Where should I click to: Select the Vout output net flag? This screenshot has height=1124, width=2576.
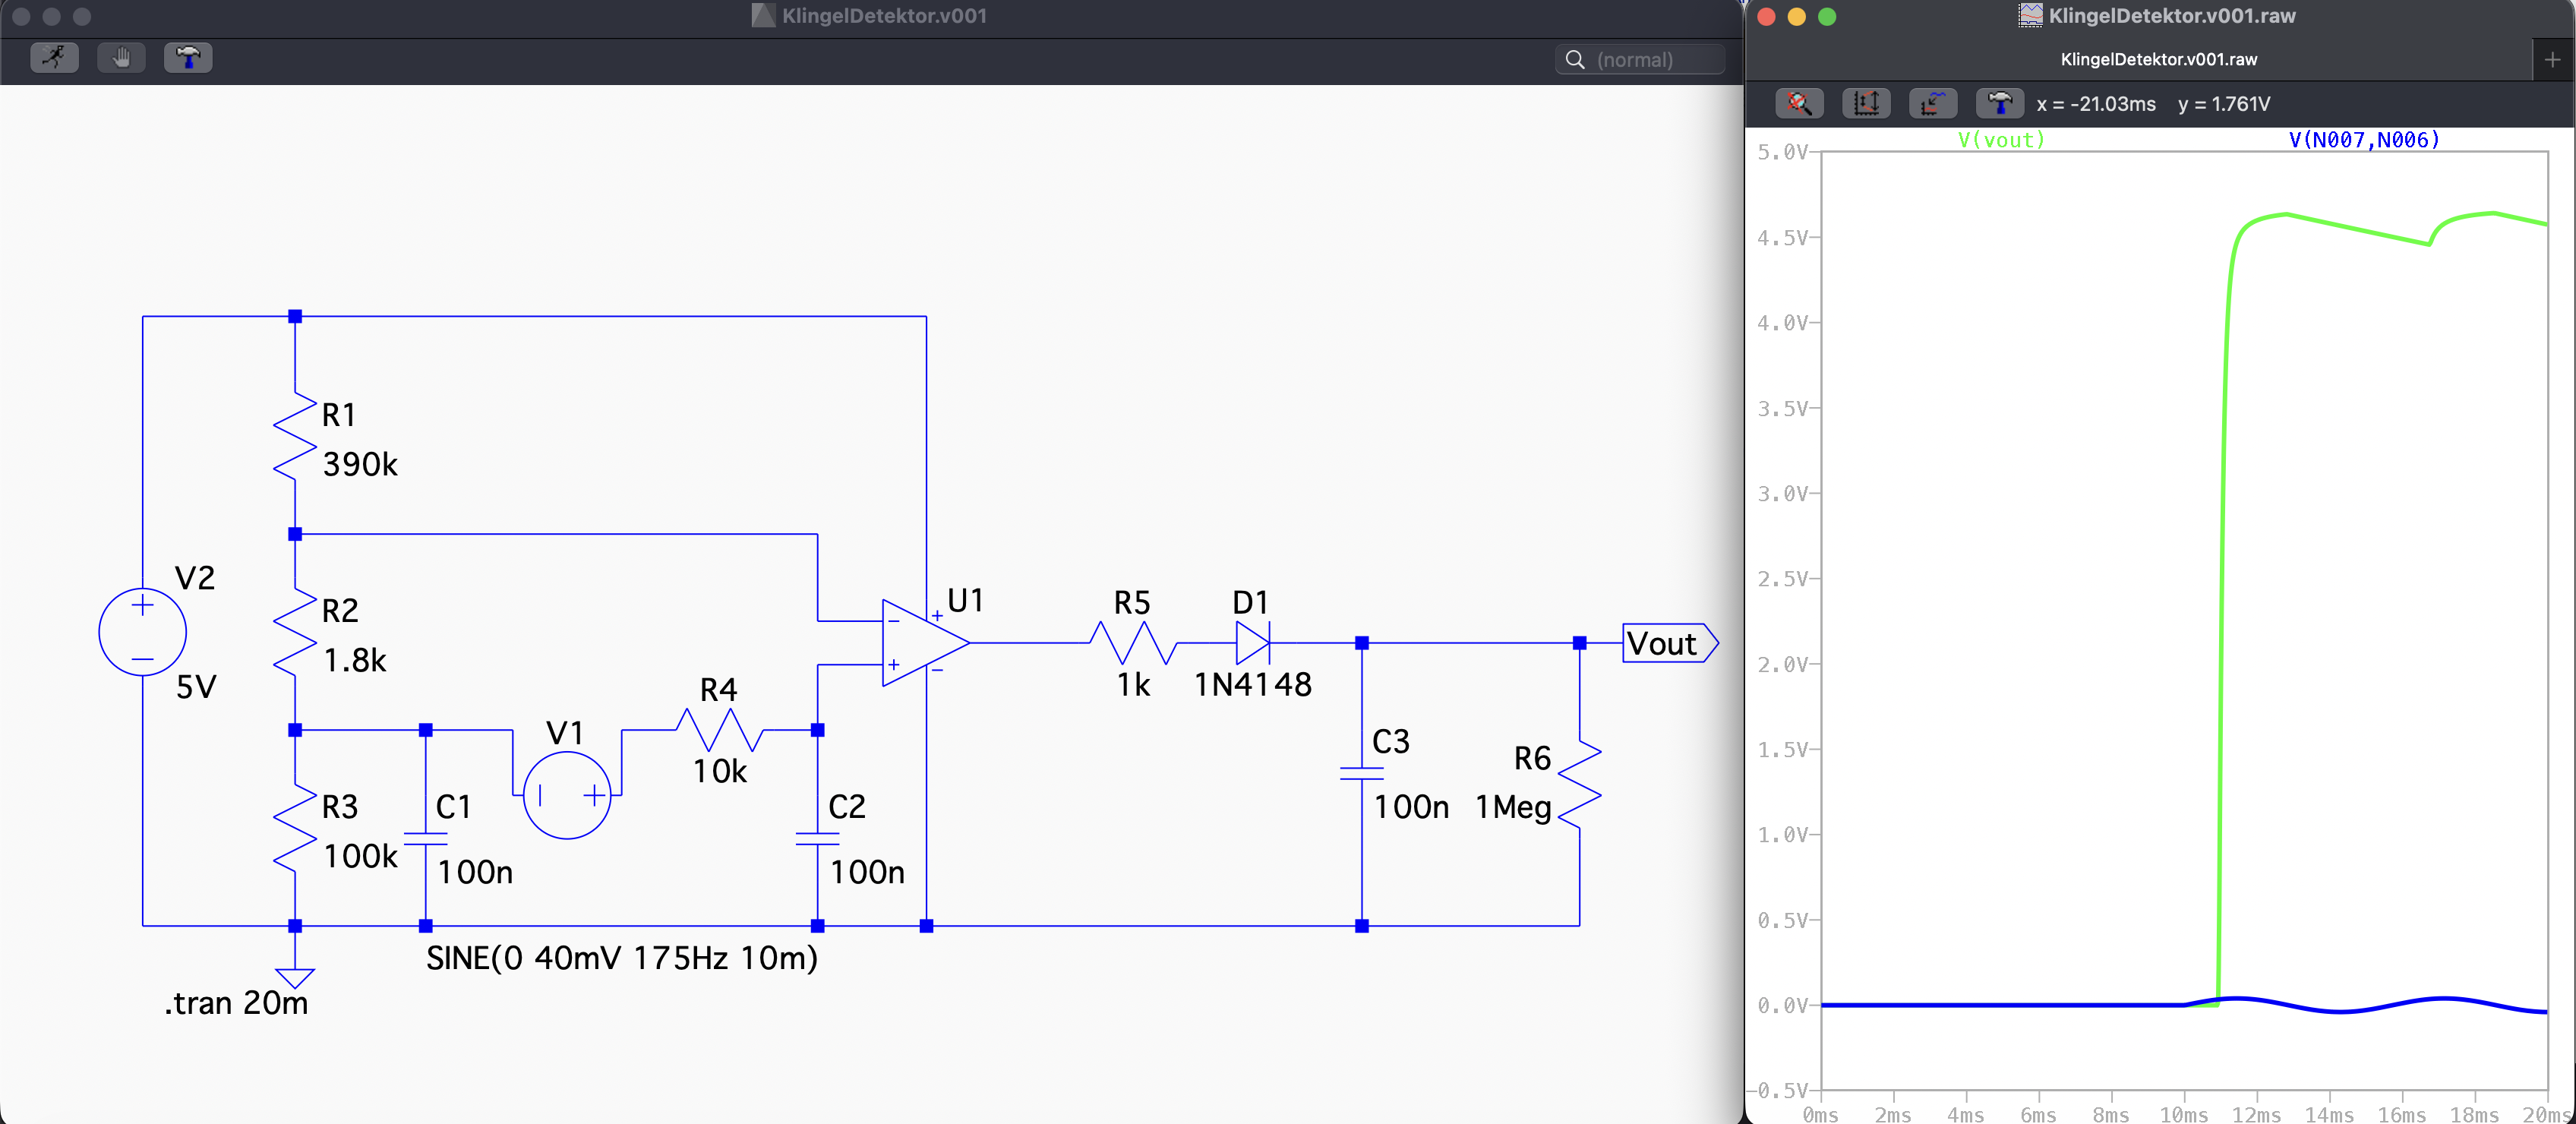pyautogui.click(x=1667, y=643)
